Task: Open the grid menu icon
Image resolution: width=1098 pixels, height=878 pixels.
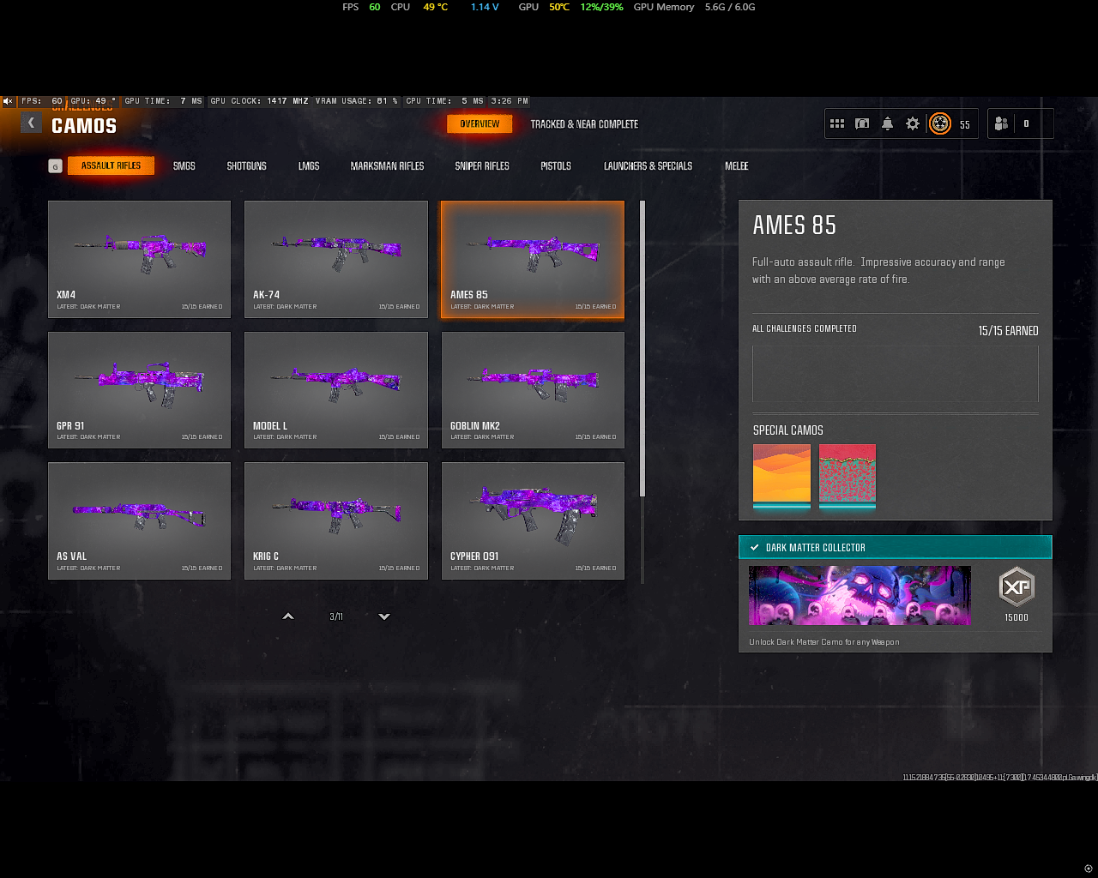Action: point(837,124)
